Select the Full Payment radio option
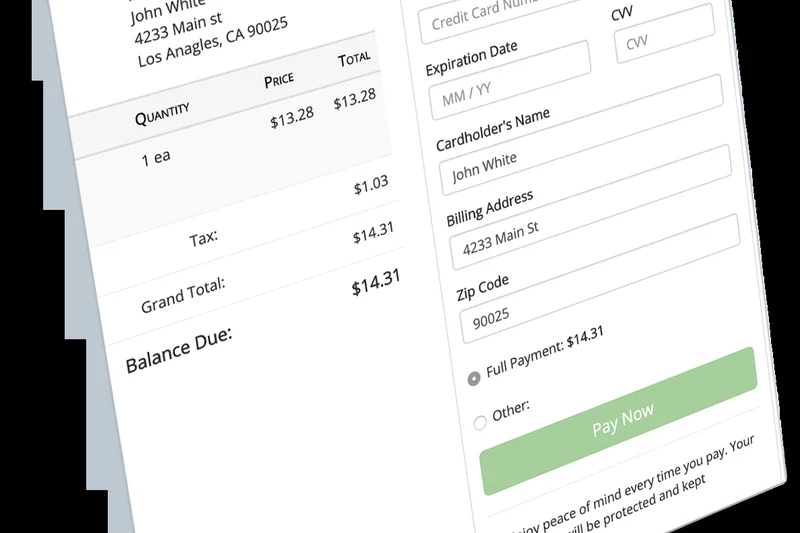Image resolution: width=800 pixels, height=533 pixels. coord(474,378)
